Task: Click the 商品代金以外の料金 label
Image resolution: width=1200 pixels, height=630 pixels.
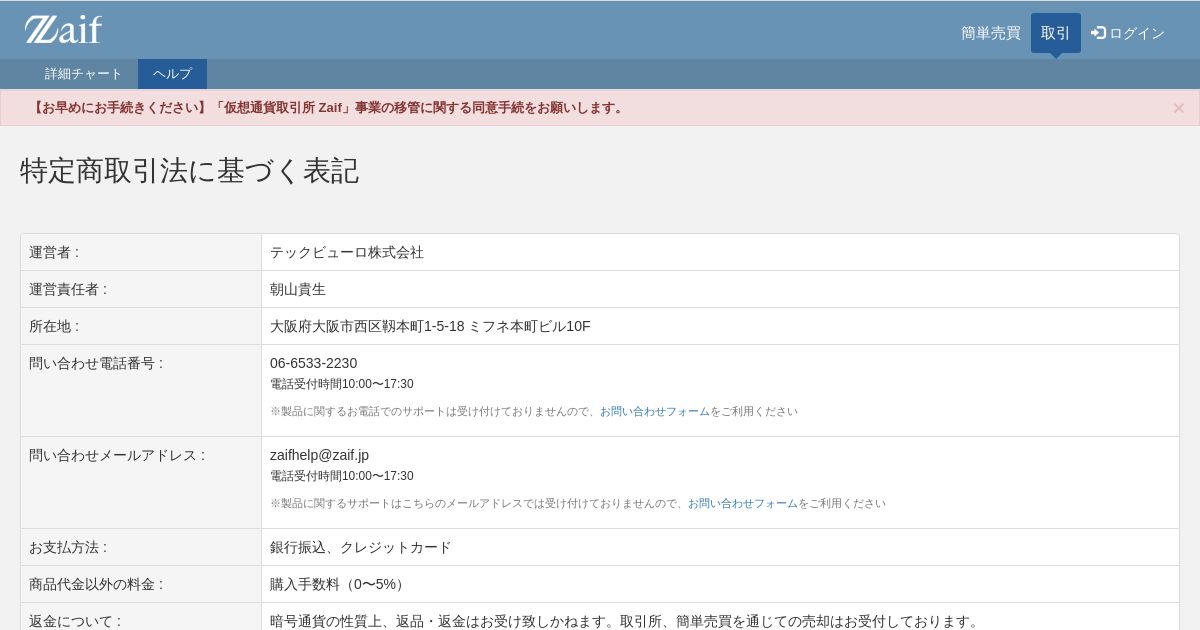Action: point(96,584)
